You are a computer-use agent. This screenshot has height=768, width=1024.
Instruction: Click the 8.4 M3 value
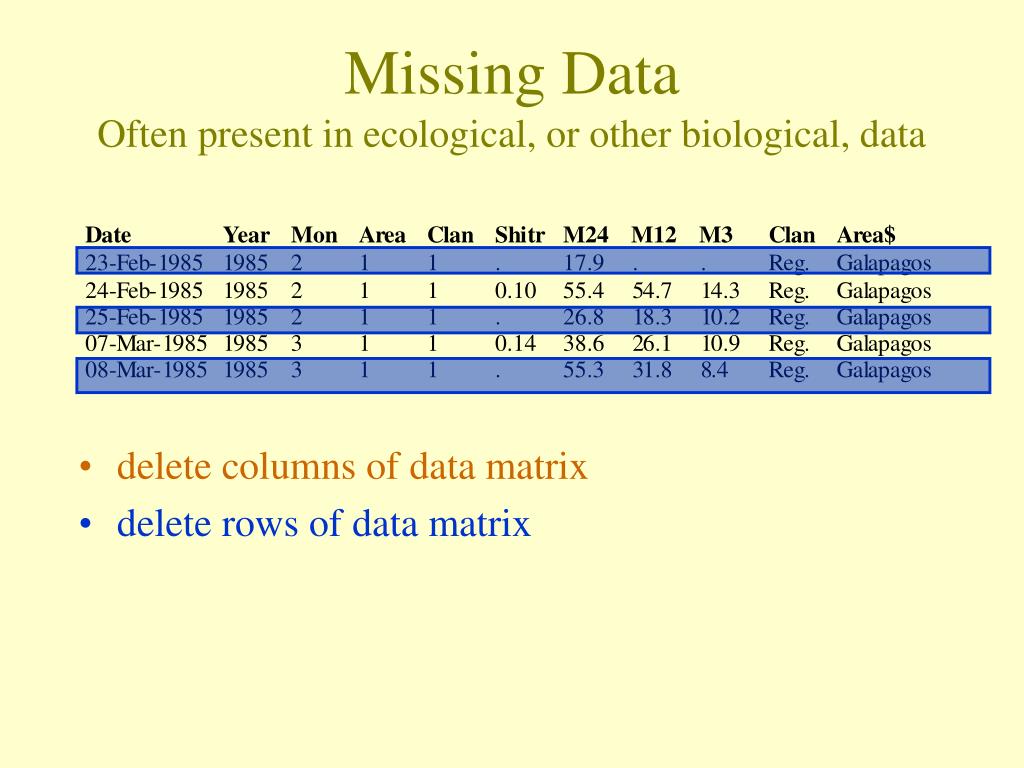click(714, 370)
